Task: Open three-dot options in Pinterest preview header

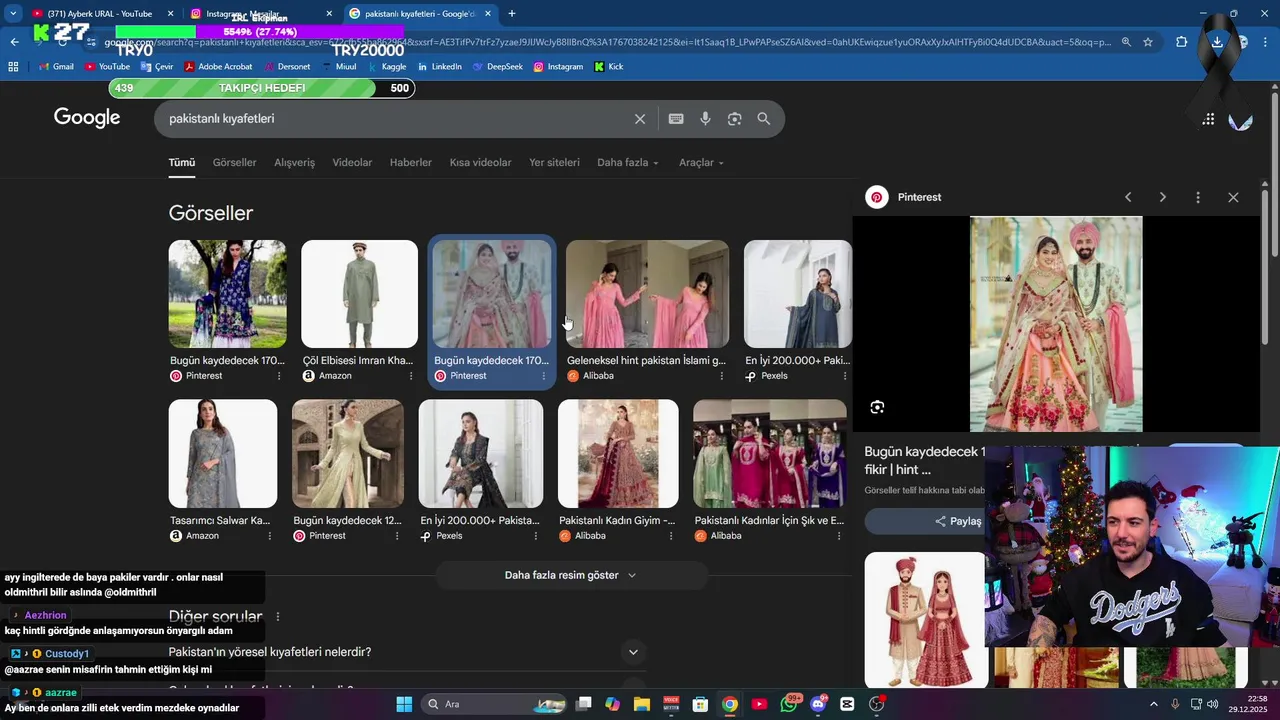Action: tap(1197, 197)
